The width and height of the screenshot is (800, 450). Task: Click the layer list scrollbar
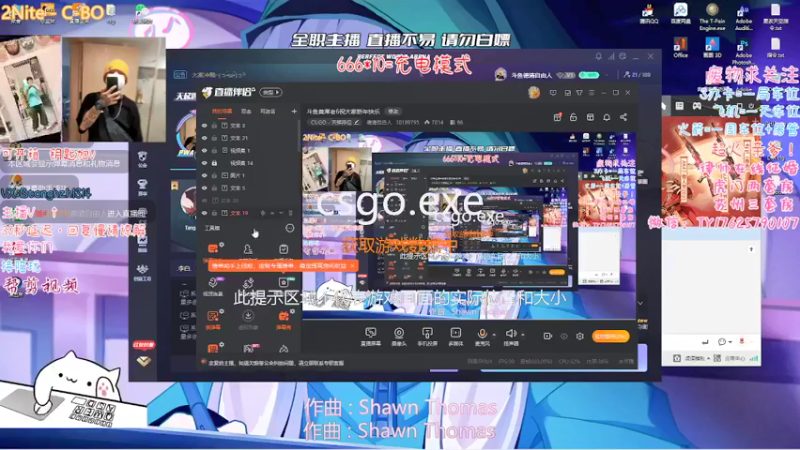click(x=299, y=135)
